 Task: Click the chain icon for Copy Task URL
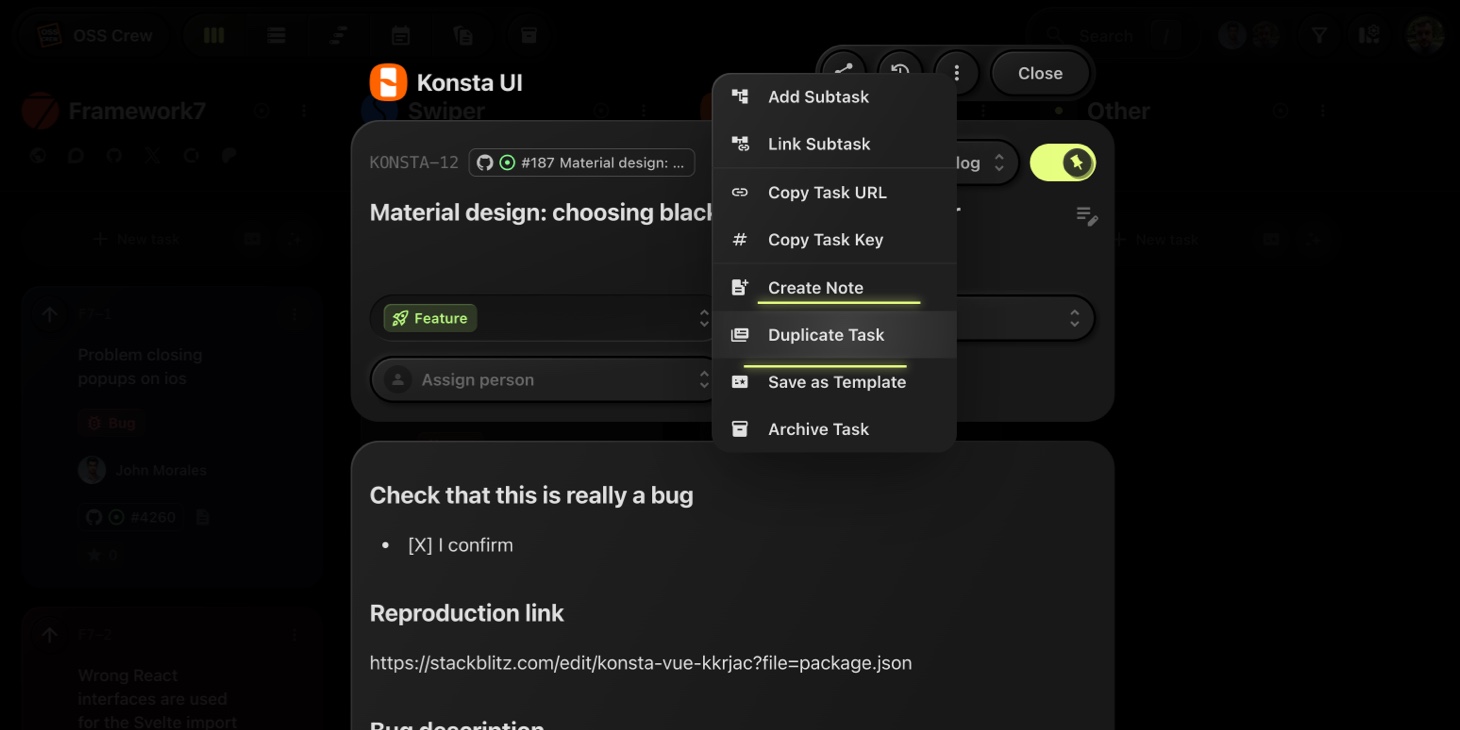740,193
